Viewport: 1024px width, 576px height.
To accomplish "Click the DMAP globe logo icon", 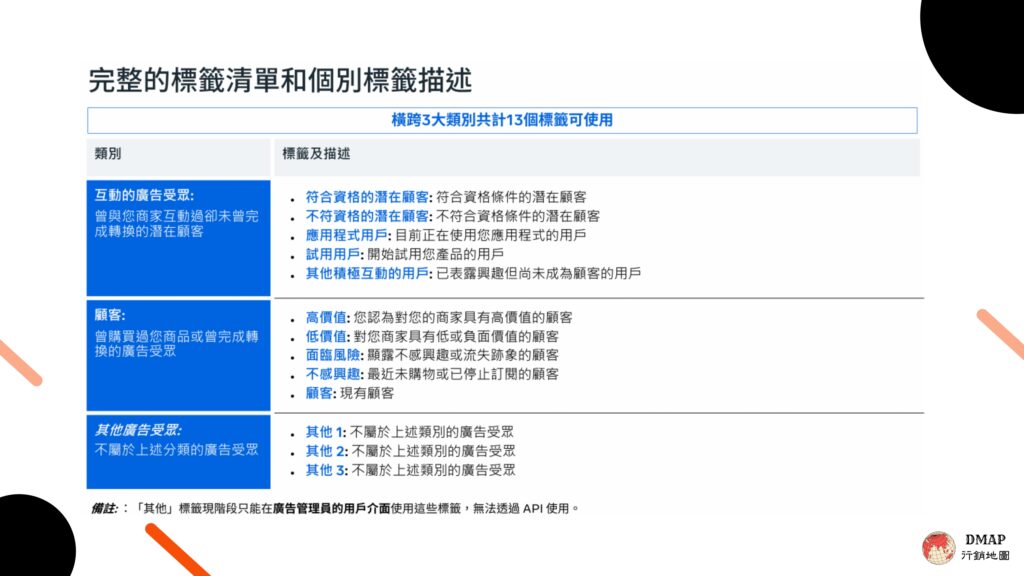I will click(x=938, y=547).
